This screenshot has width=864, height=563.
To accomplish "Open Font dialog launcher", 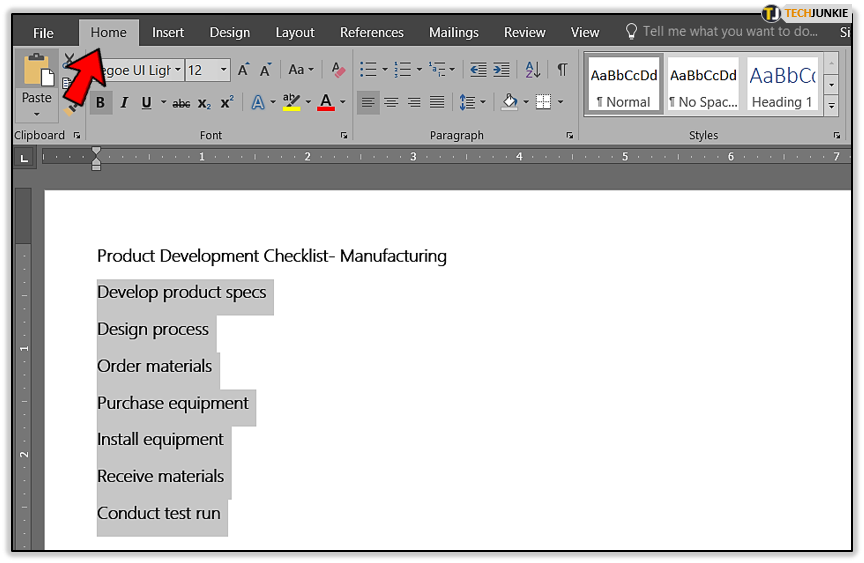I will click(x=344, y=136).
